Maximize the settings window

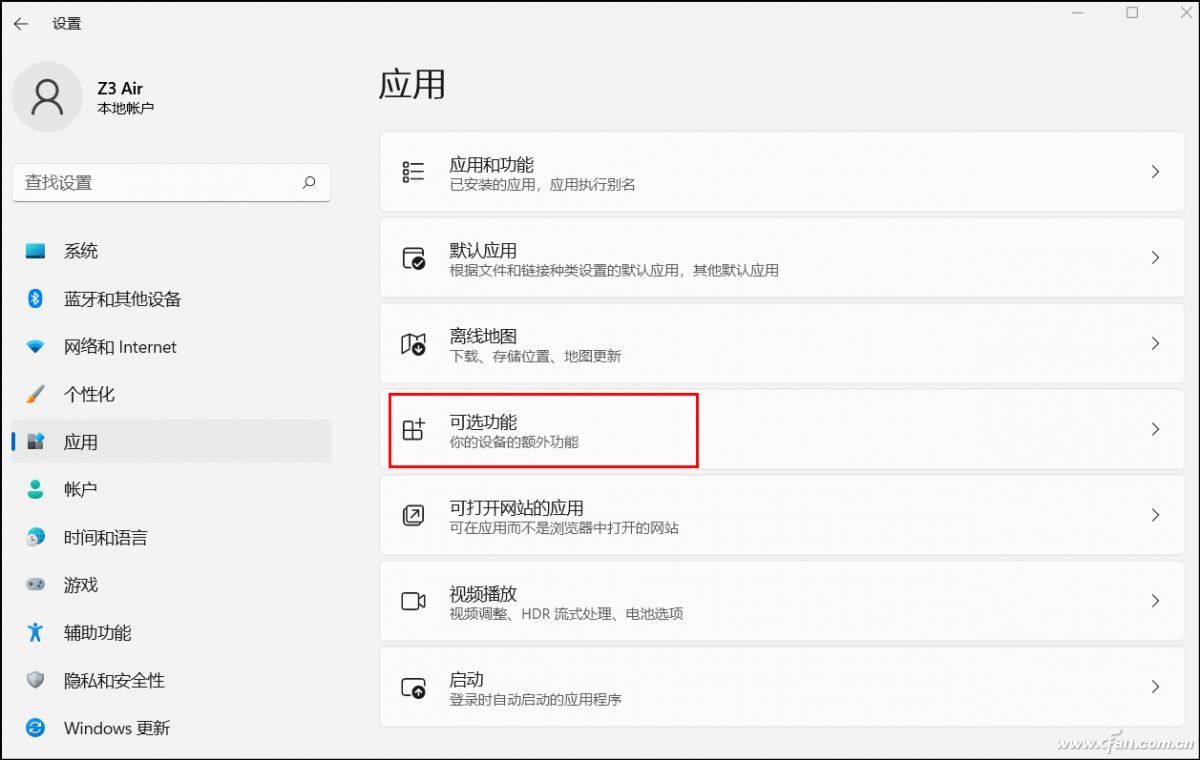click(x=1132, y=13)
